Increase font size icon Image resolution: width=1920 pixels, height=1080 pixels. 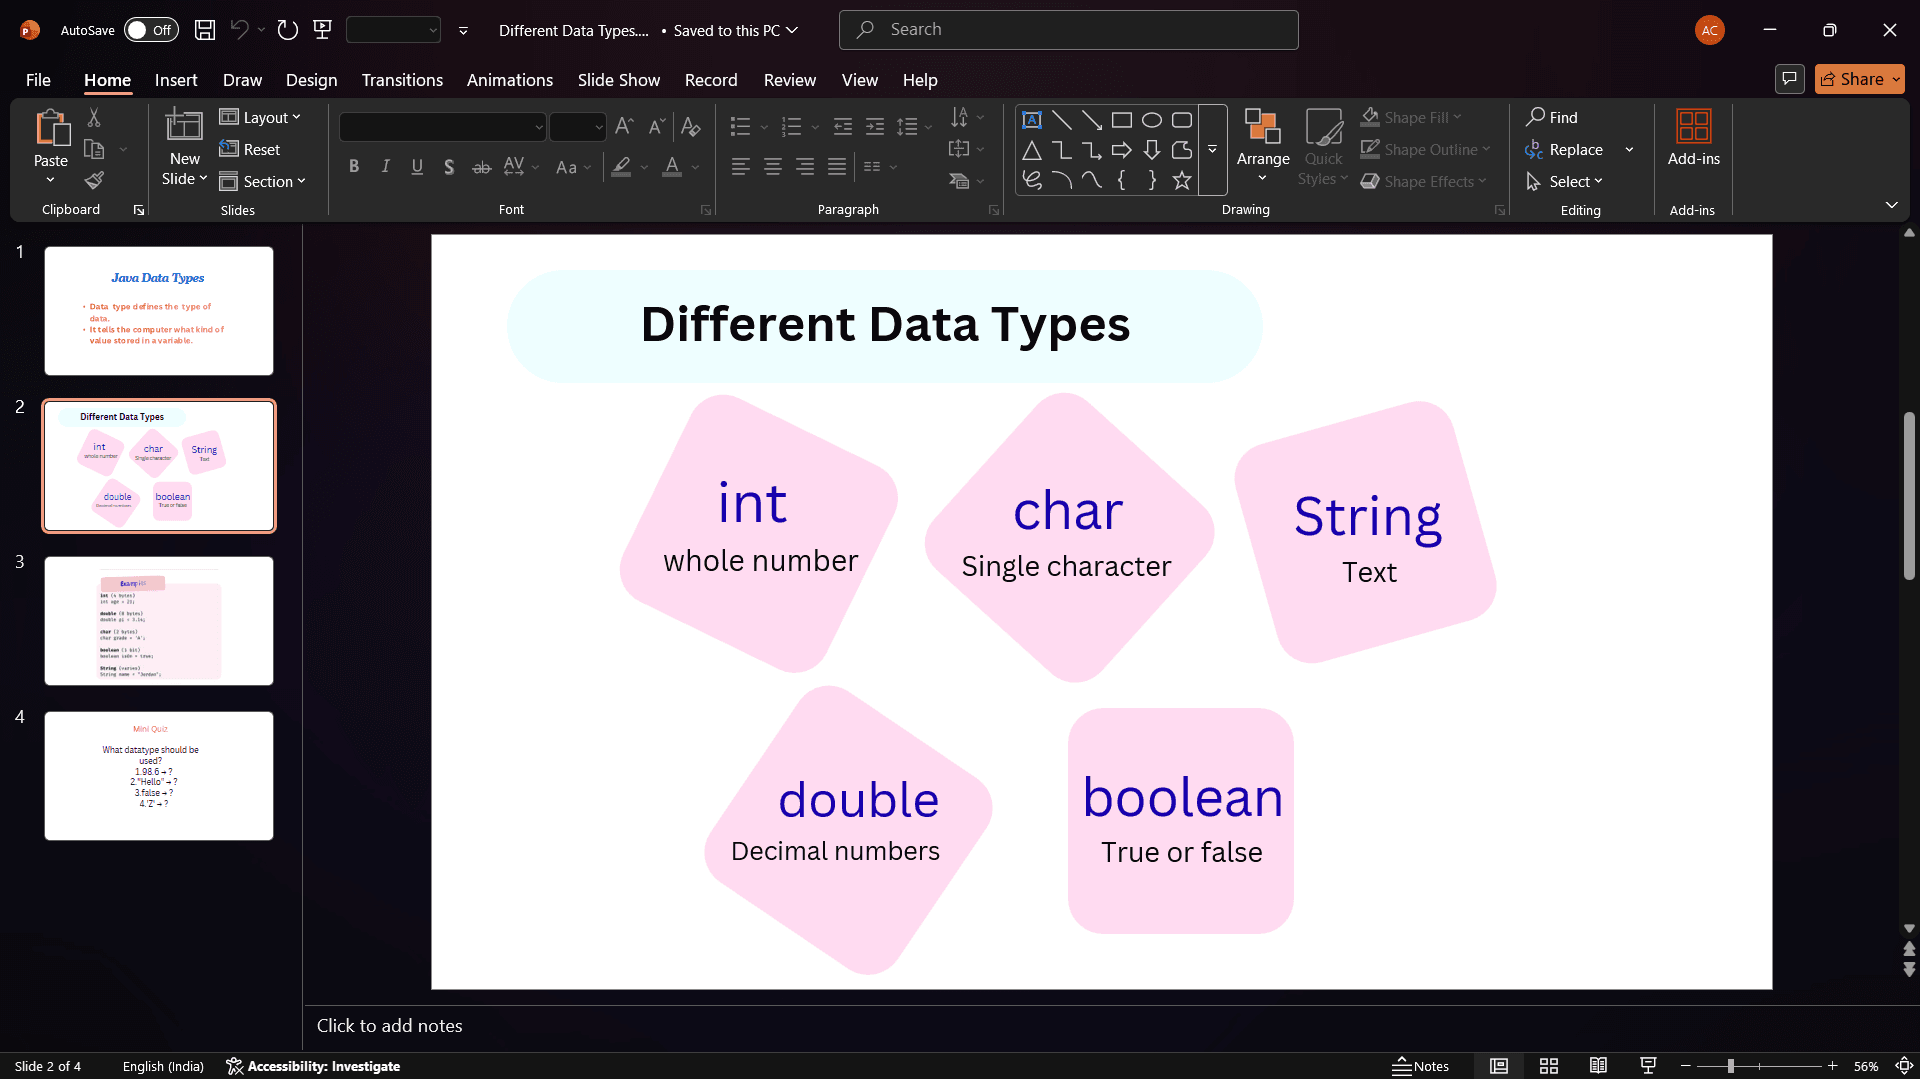[x=624, y=127]
